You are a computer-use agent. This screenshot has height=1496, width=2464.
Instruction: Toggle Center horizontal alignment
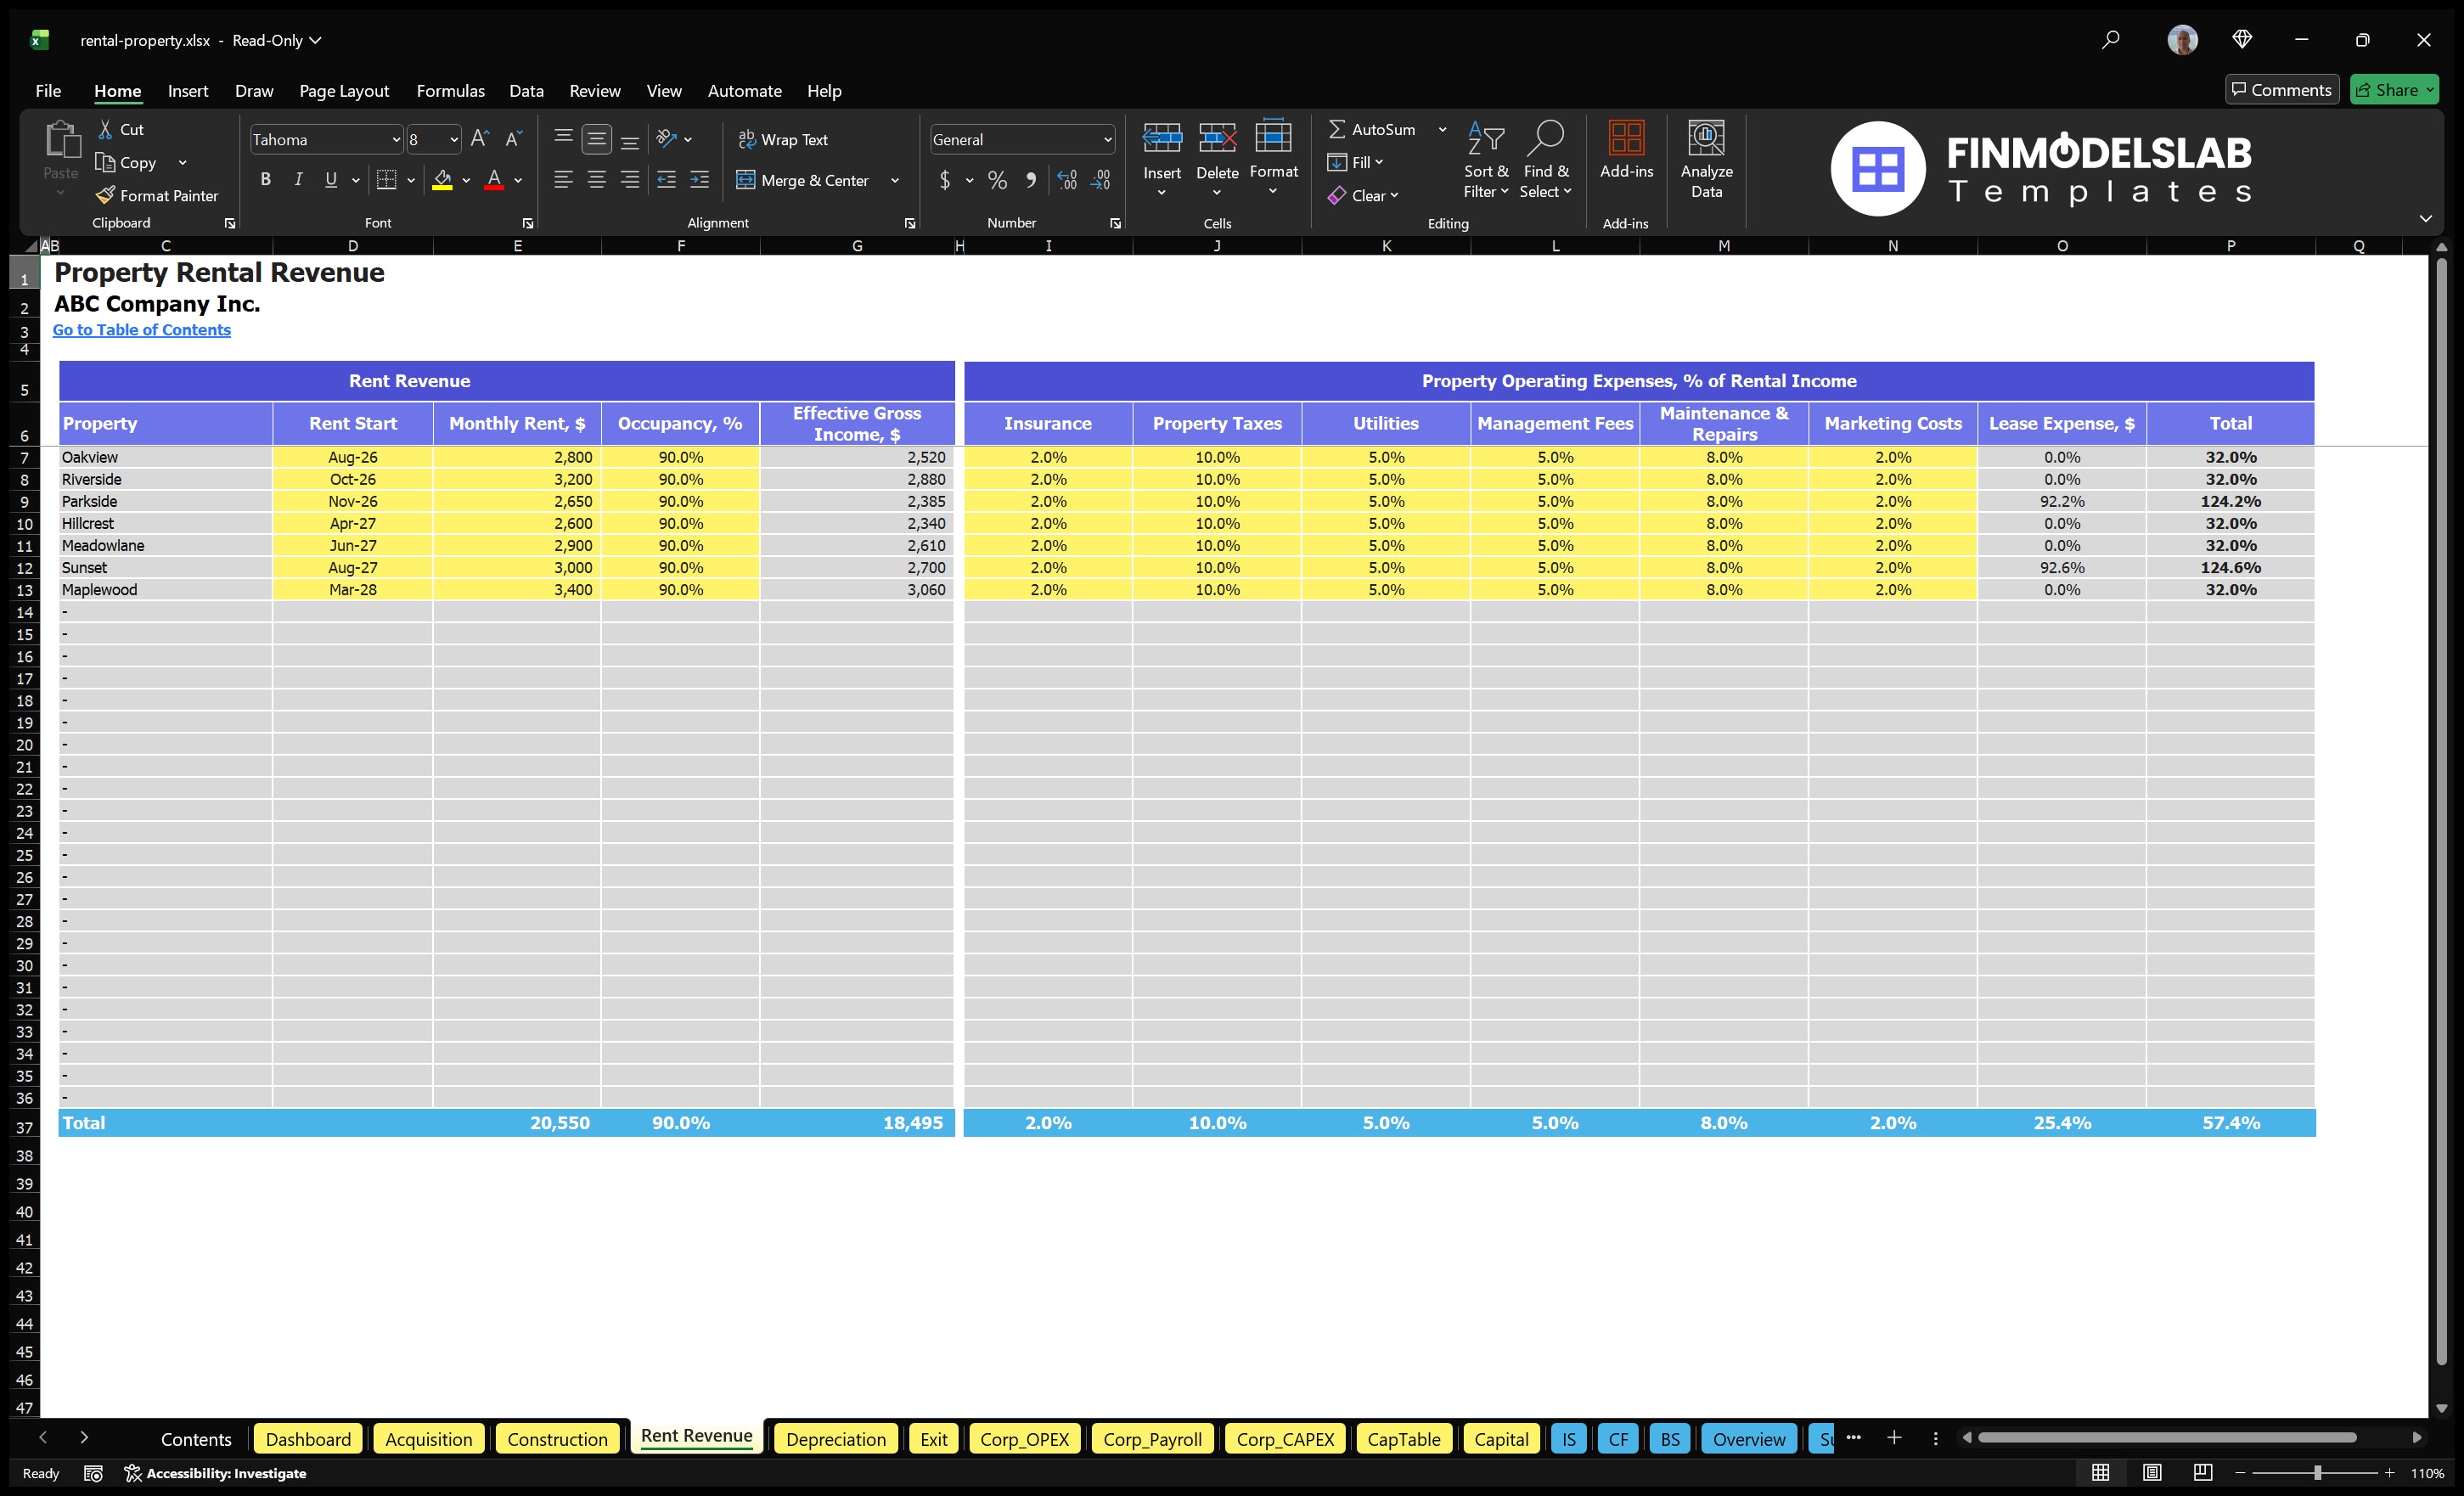click(x=597, y=180)
